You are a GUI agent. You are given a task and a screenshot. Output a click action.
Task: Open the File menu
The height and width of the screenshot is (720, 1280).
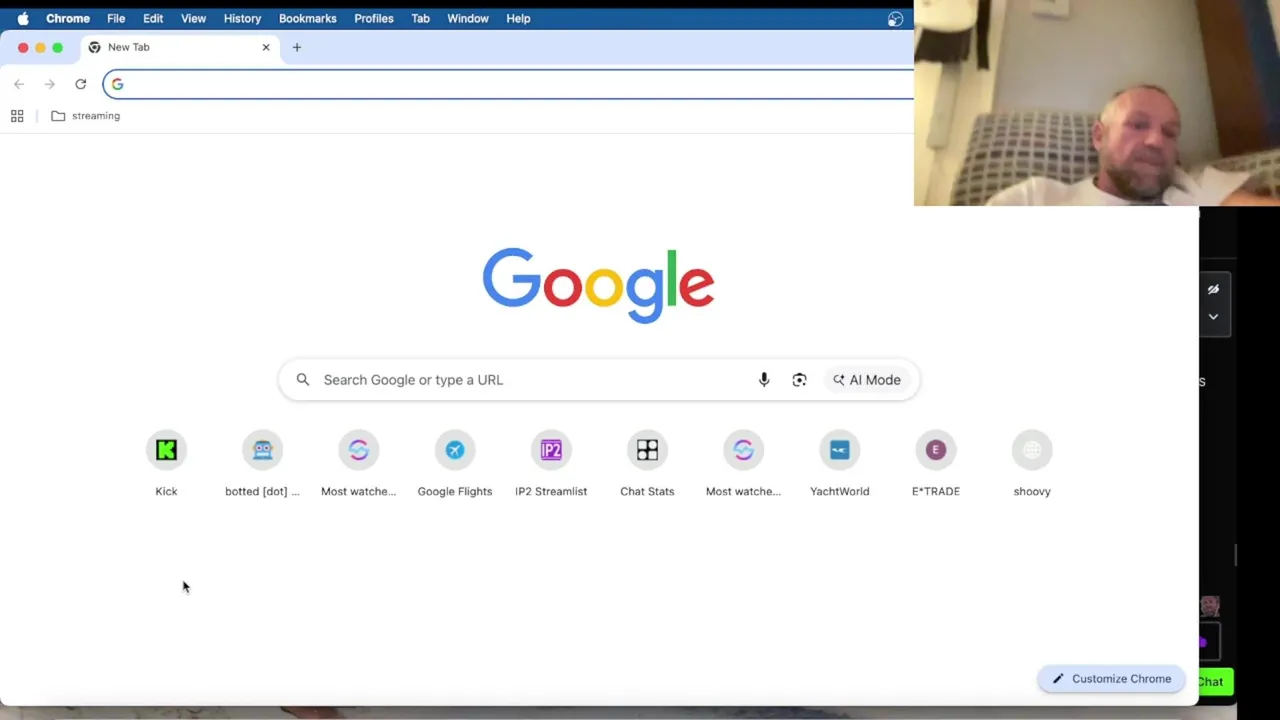tap(116, 18)
